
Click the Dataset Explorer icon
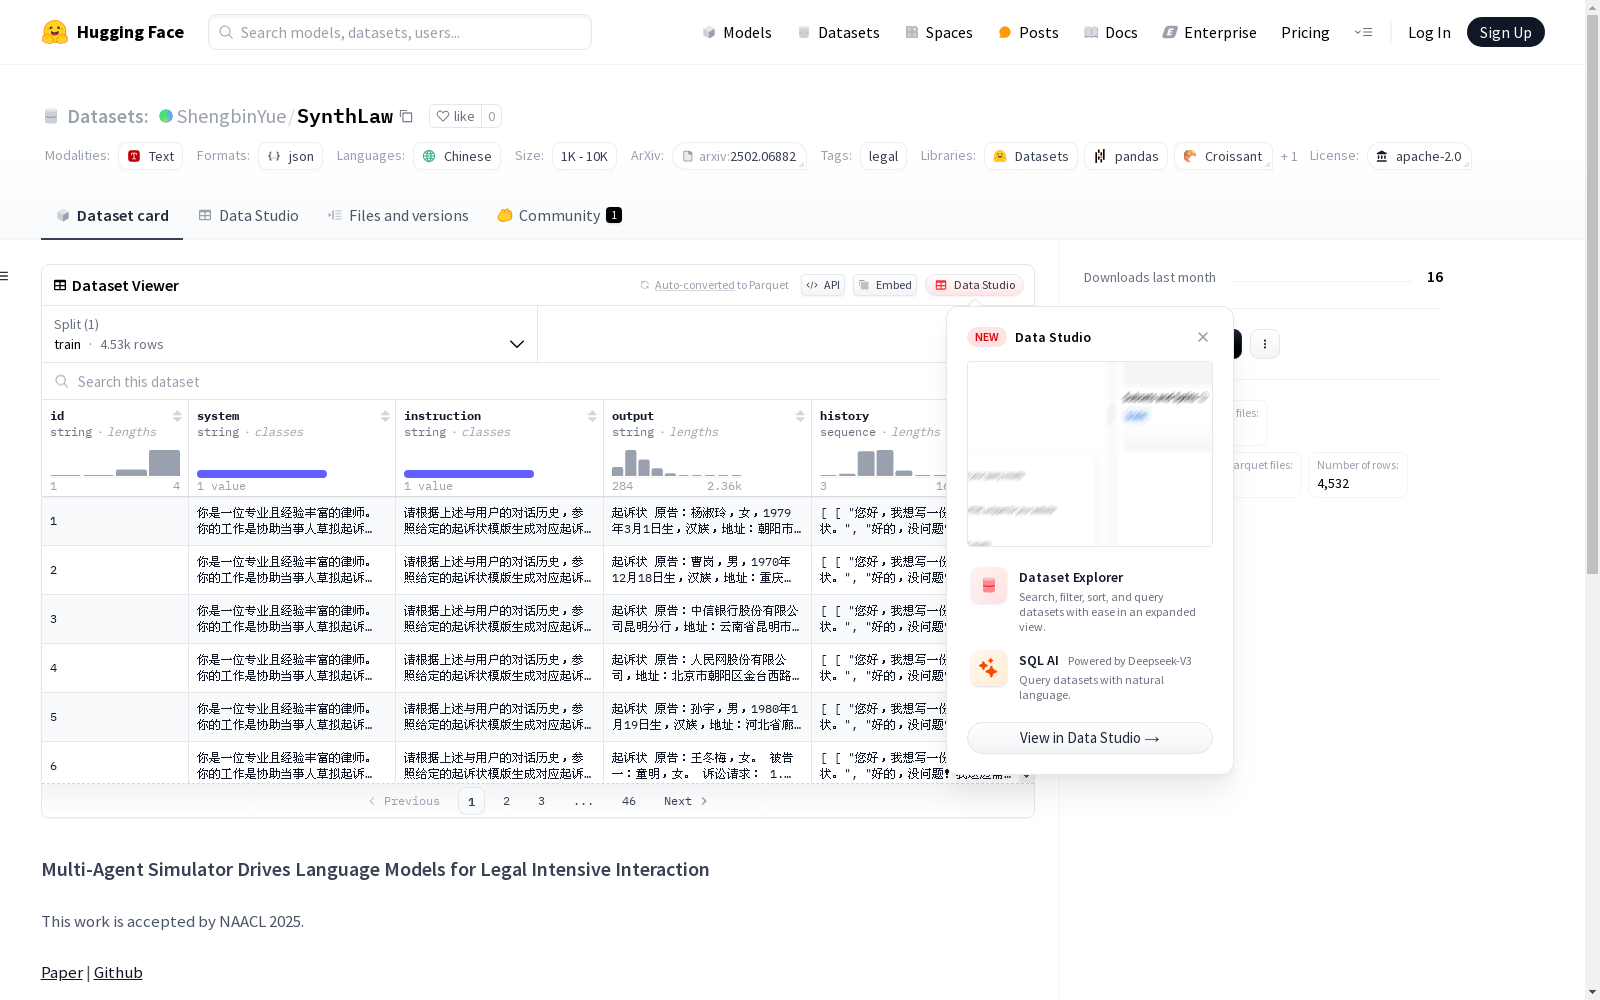[989, 586]
